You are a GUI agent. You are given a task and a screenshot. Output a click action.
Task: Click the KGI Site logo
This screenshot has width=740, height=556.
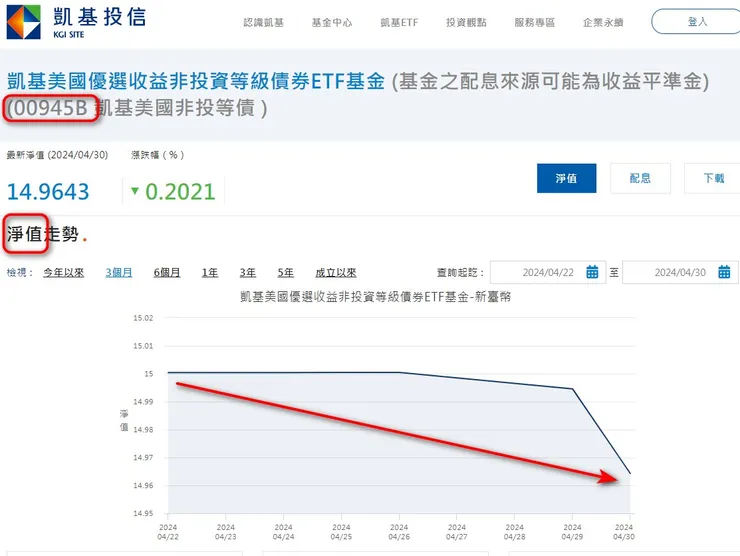(76, 22)
